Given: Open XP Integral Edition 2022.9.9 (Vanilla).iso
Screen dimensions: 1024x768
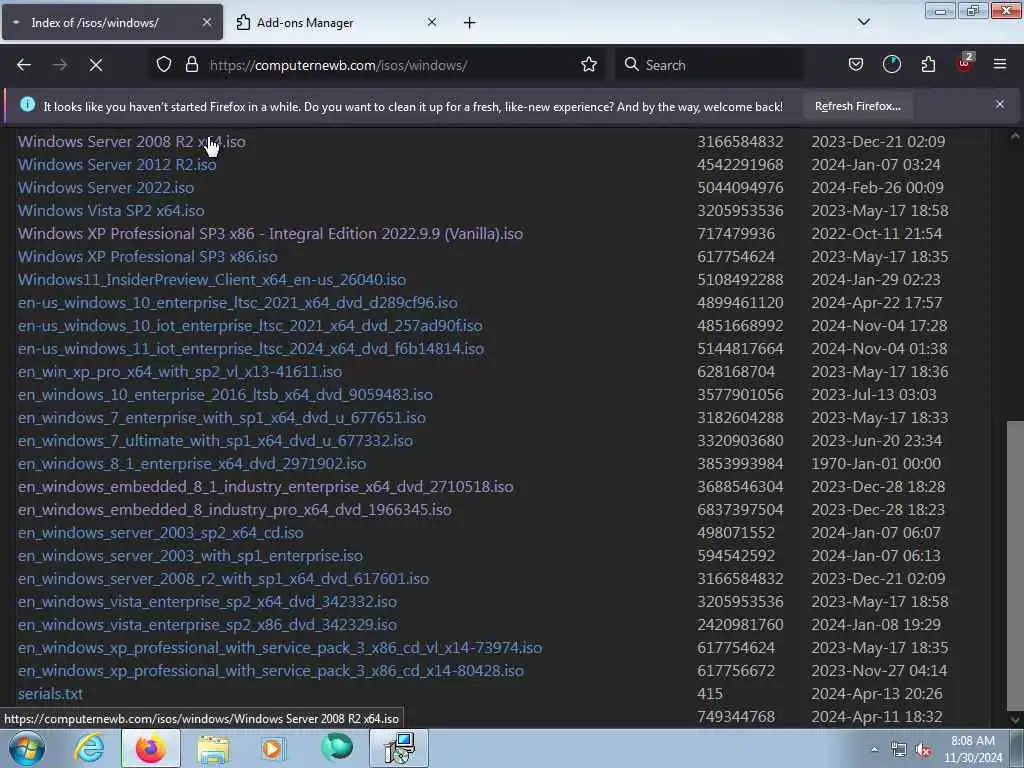Looking at the screenshot, I should 270,234.
